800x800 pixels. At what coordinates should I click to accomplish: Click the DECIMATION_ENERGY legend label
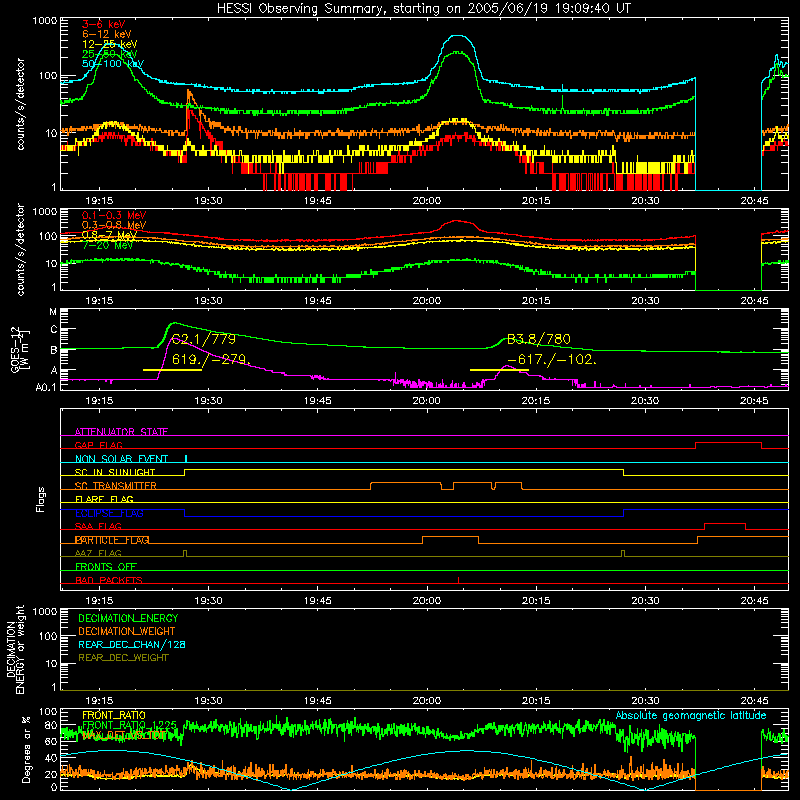tap(128, 618)
